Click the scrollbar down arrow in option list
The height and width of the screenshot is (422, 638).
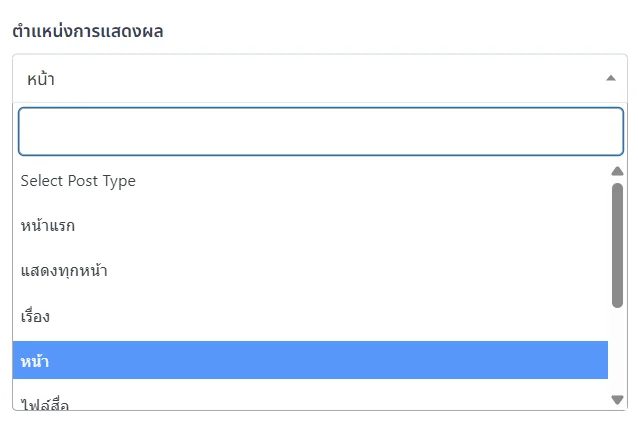(617, 400)
